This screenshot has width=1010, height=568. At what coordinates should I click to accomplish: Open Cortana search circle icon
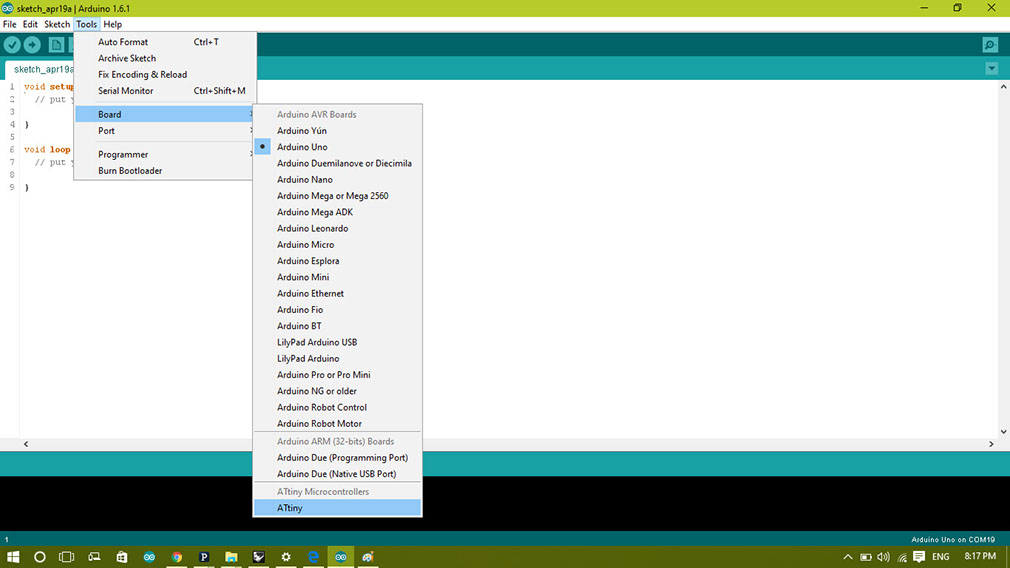click(x=40, y=557)
